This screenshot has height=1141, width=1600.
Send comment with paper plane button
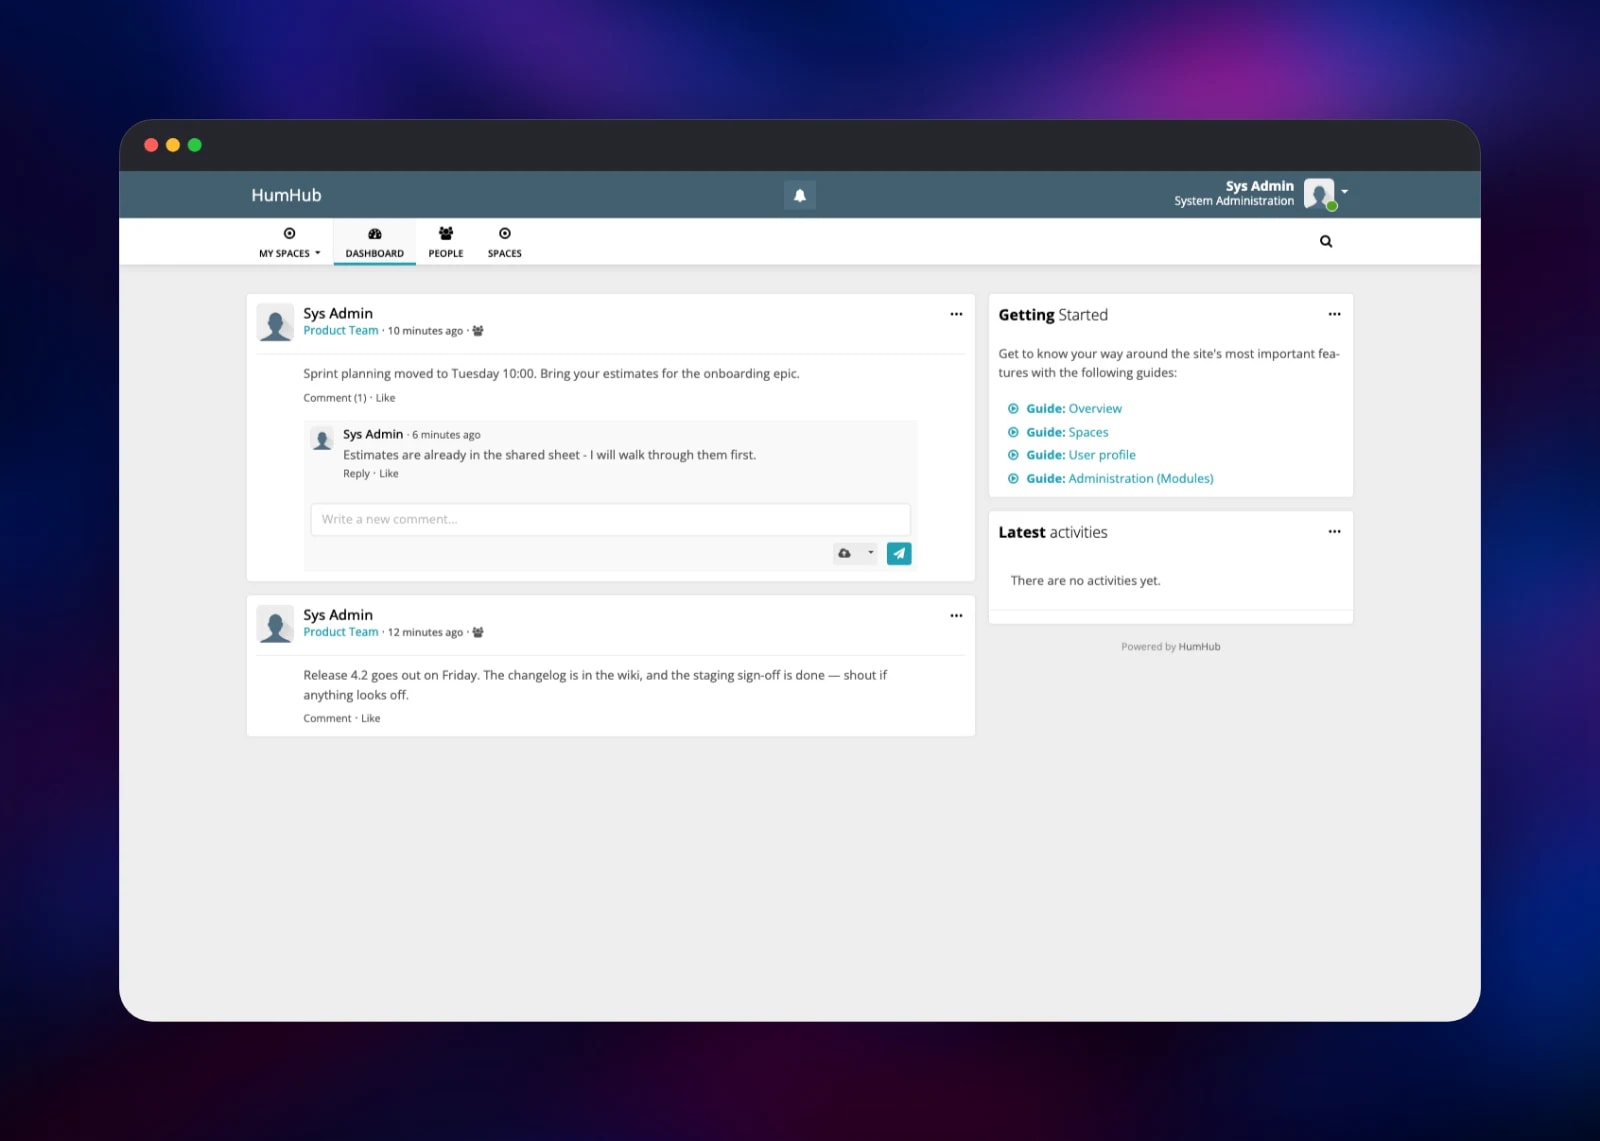[899, 553]
